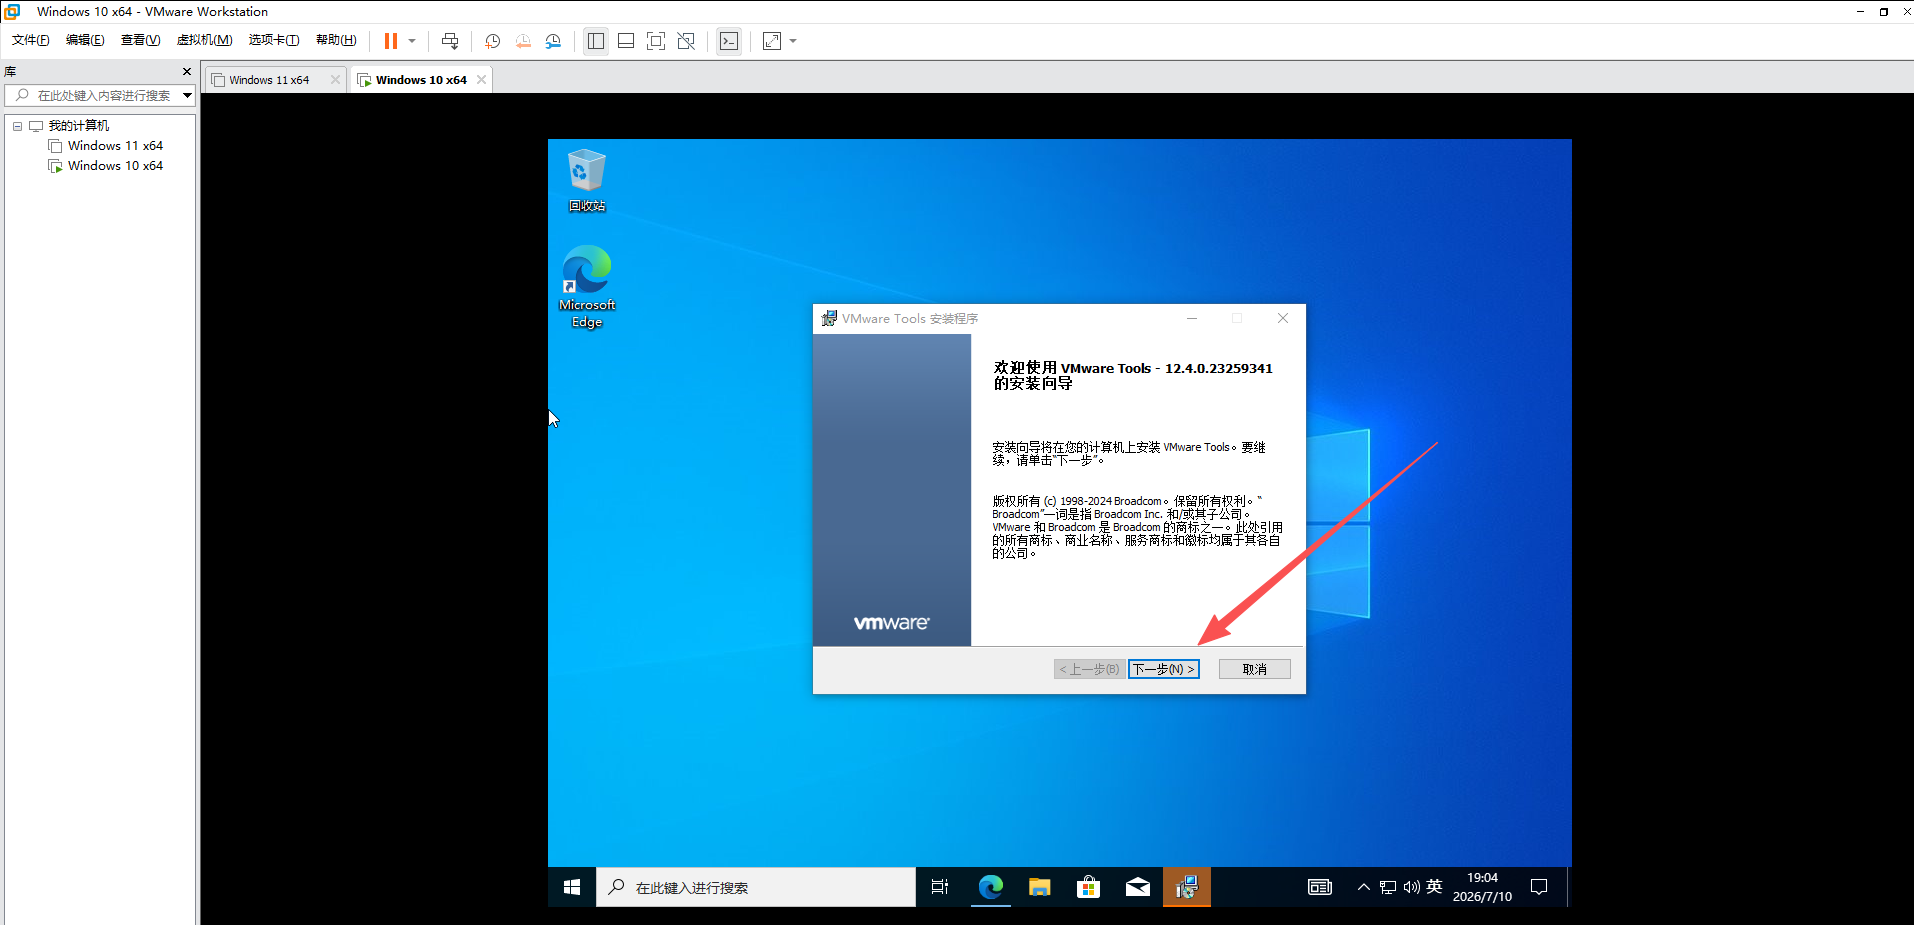Viewport: 1914px width, 925px height.
Task: Click the guest taskbar search box
Action: [x=756, y=887]
